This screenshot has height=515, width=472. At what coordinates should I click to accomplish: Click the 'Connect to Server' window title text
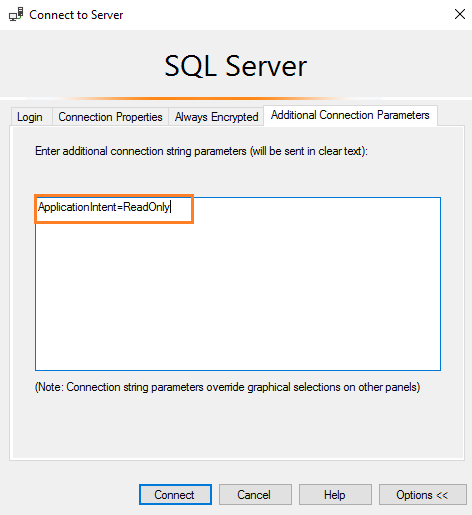coord(76,15)
